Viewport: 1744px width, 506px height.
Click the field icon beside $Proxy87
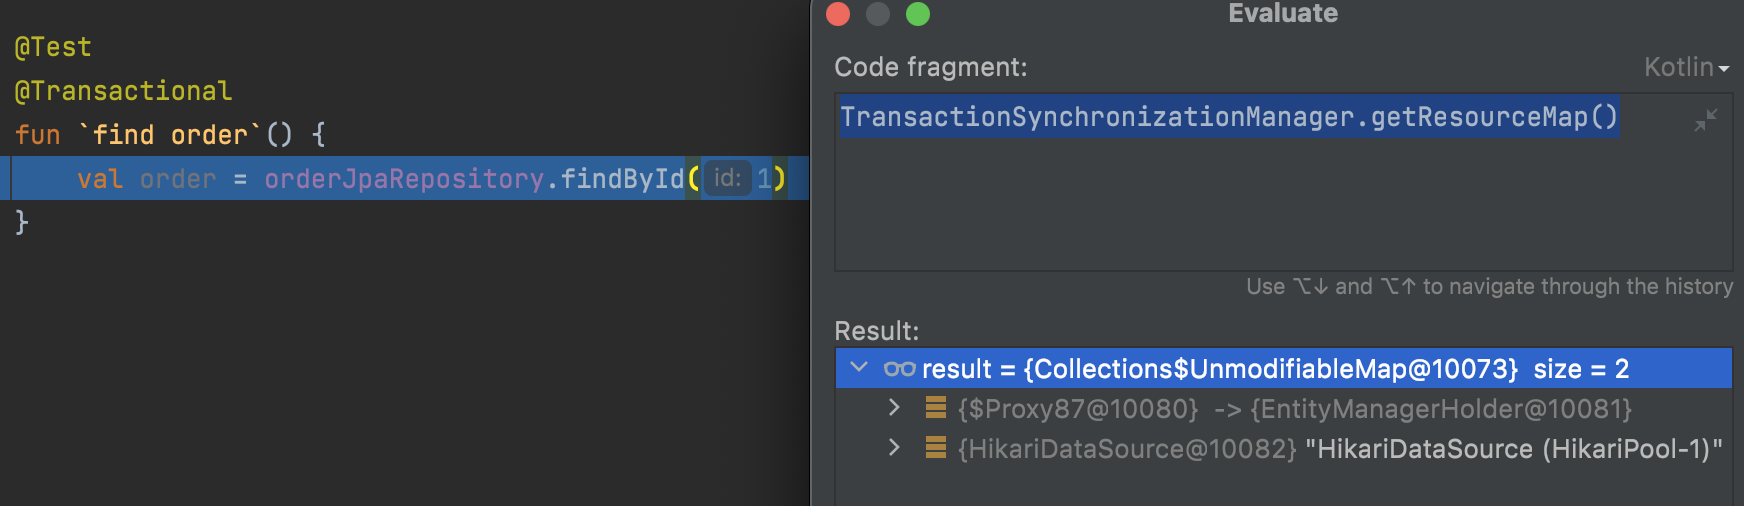tap(936, 407)
